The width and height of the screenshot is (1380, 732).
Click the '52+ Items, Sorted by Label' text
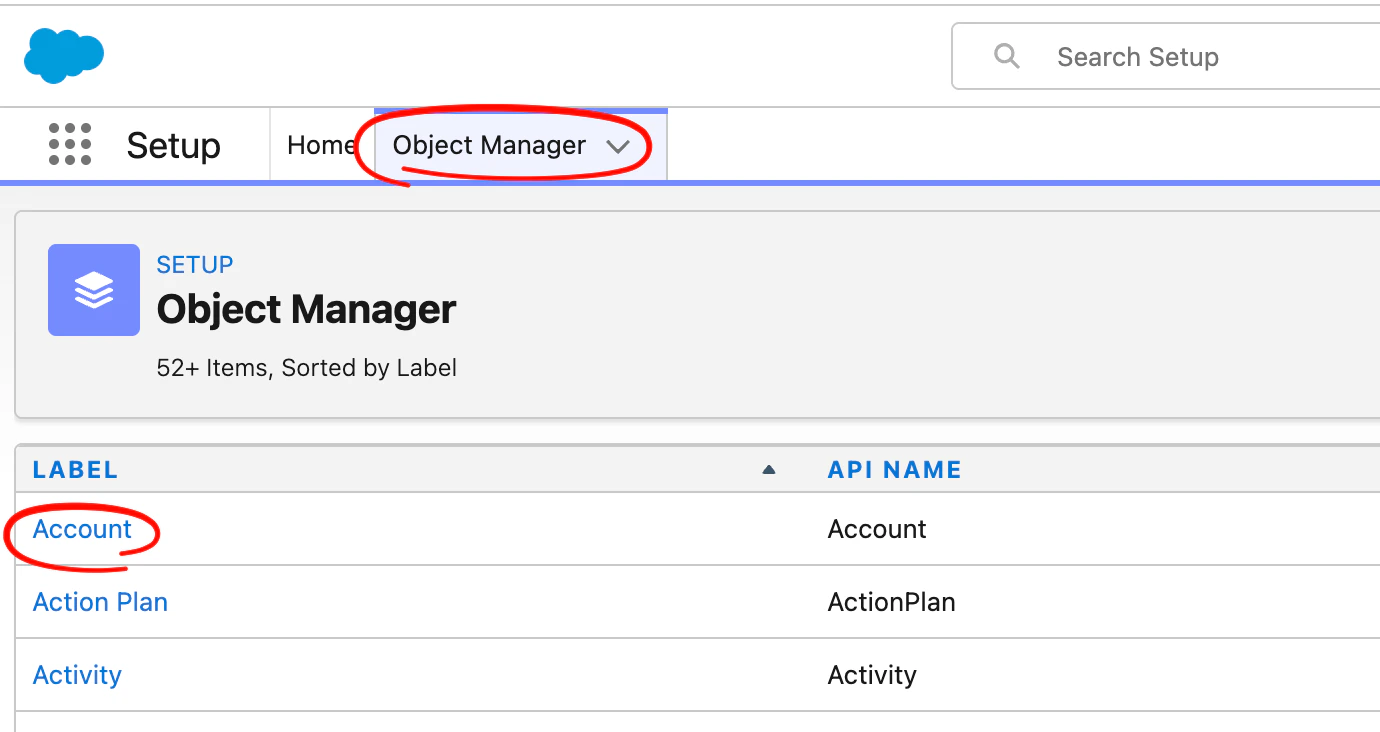pyautogui.click(x=307, y=368)
